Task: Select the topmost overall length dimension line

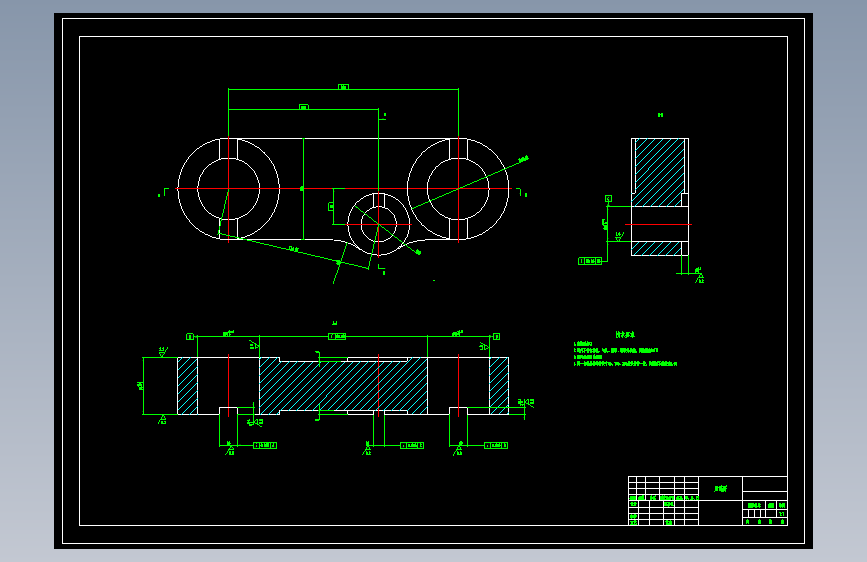Action: (x=343, y=89)
